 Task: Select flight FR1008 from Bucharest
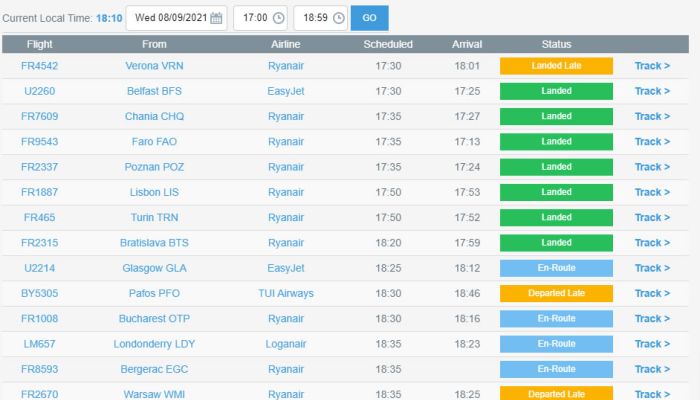[40, 318]
